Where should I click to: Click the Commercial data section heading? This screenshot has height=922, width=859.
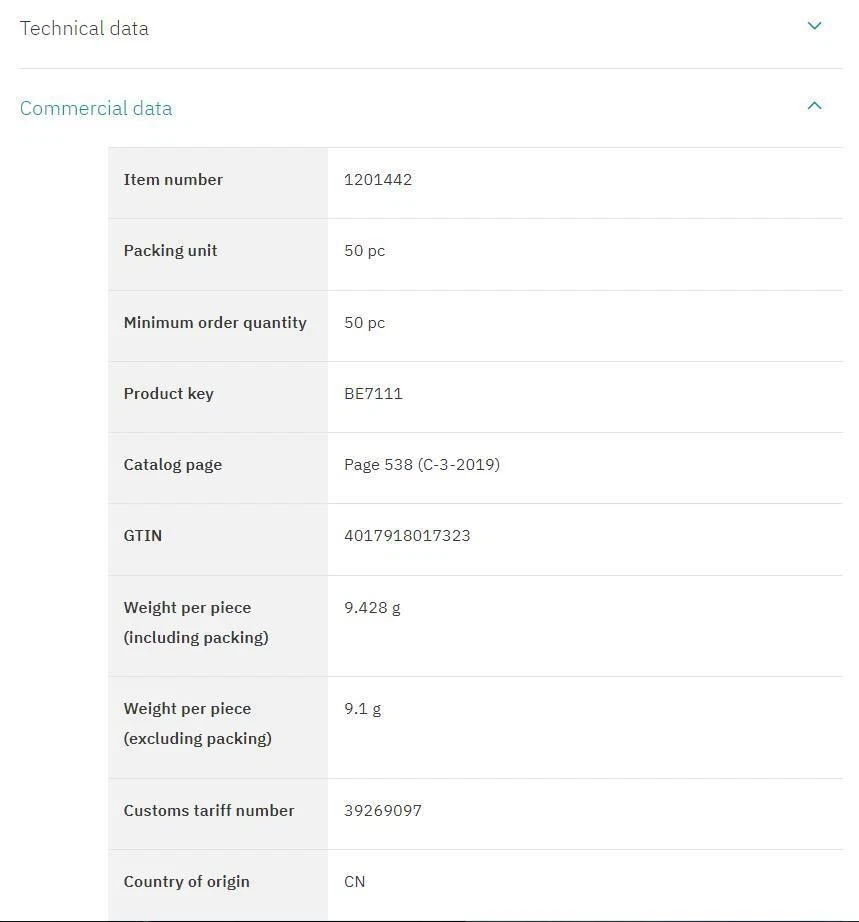[x=96, y=108]
